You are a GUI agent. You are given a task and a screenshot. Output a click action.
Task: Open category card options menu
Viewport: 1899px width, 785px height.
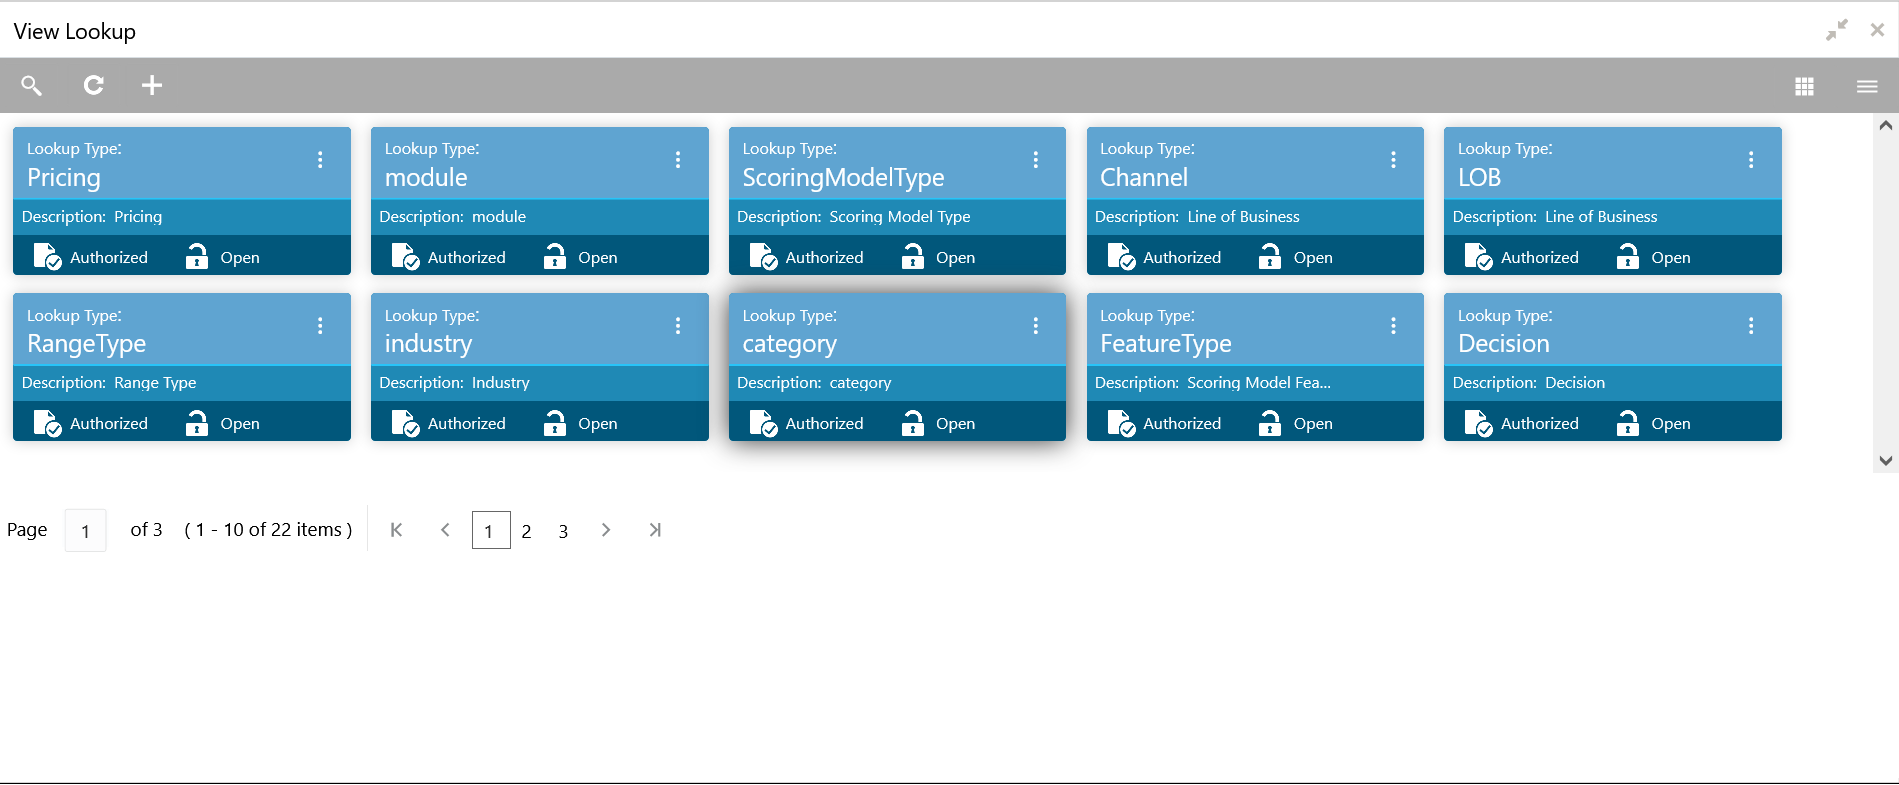point(1036,326)
